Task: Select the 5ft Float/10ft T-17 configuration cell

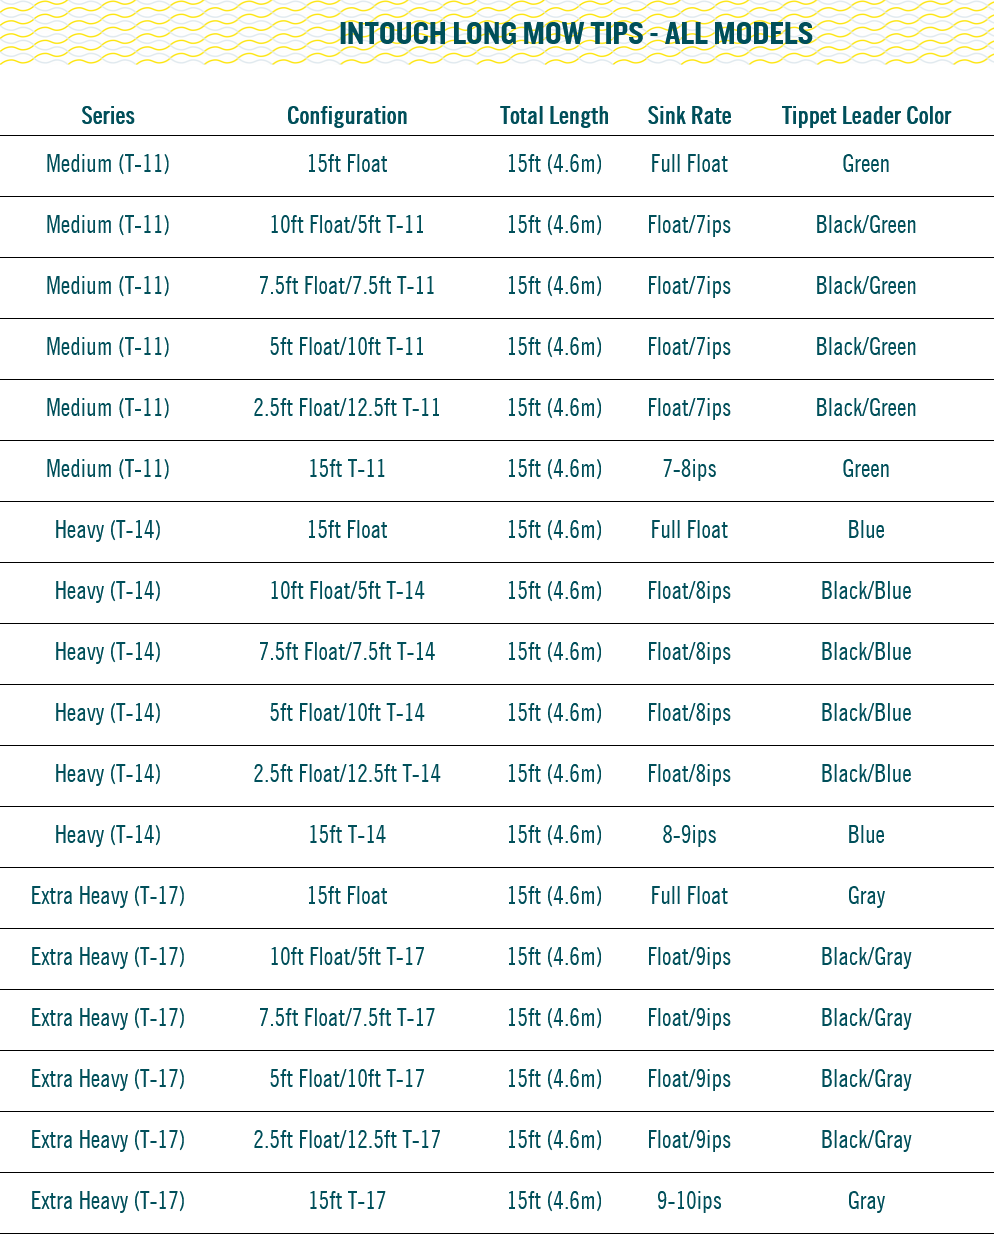Action: [347, 1079]
